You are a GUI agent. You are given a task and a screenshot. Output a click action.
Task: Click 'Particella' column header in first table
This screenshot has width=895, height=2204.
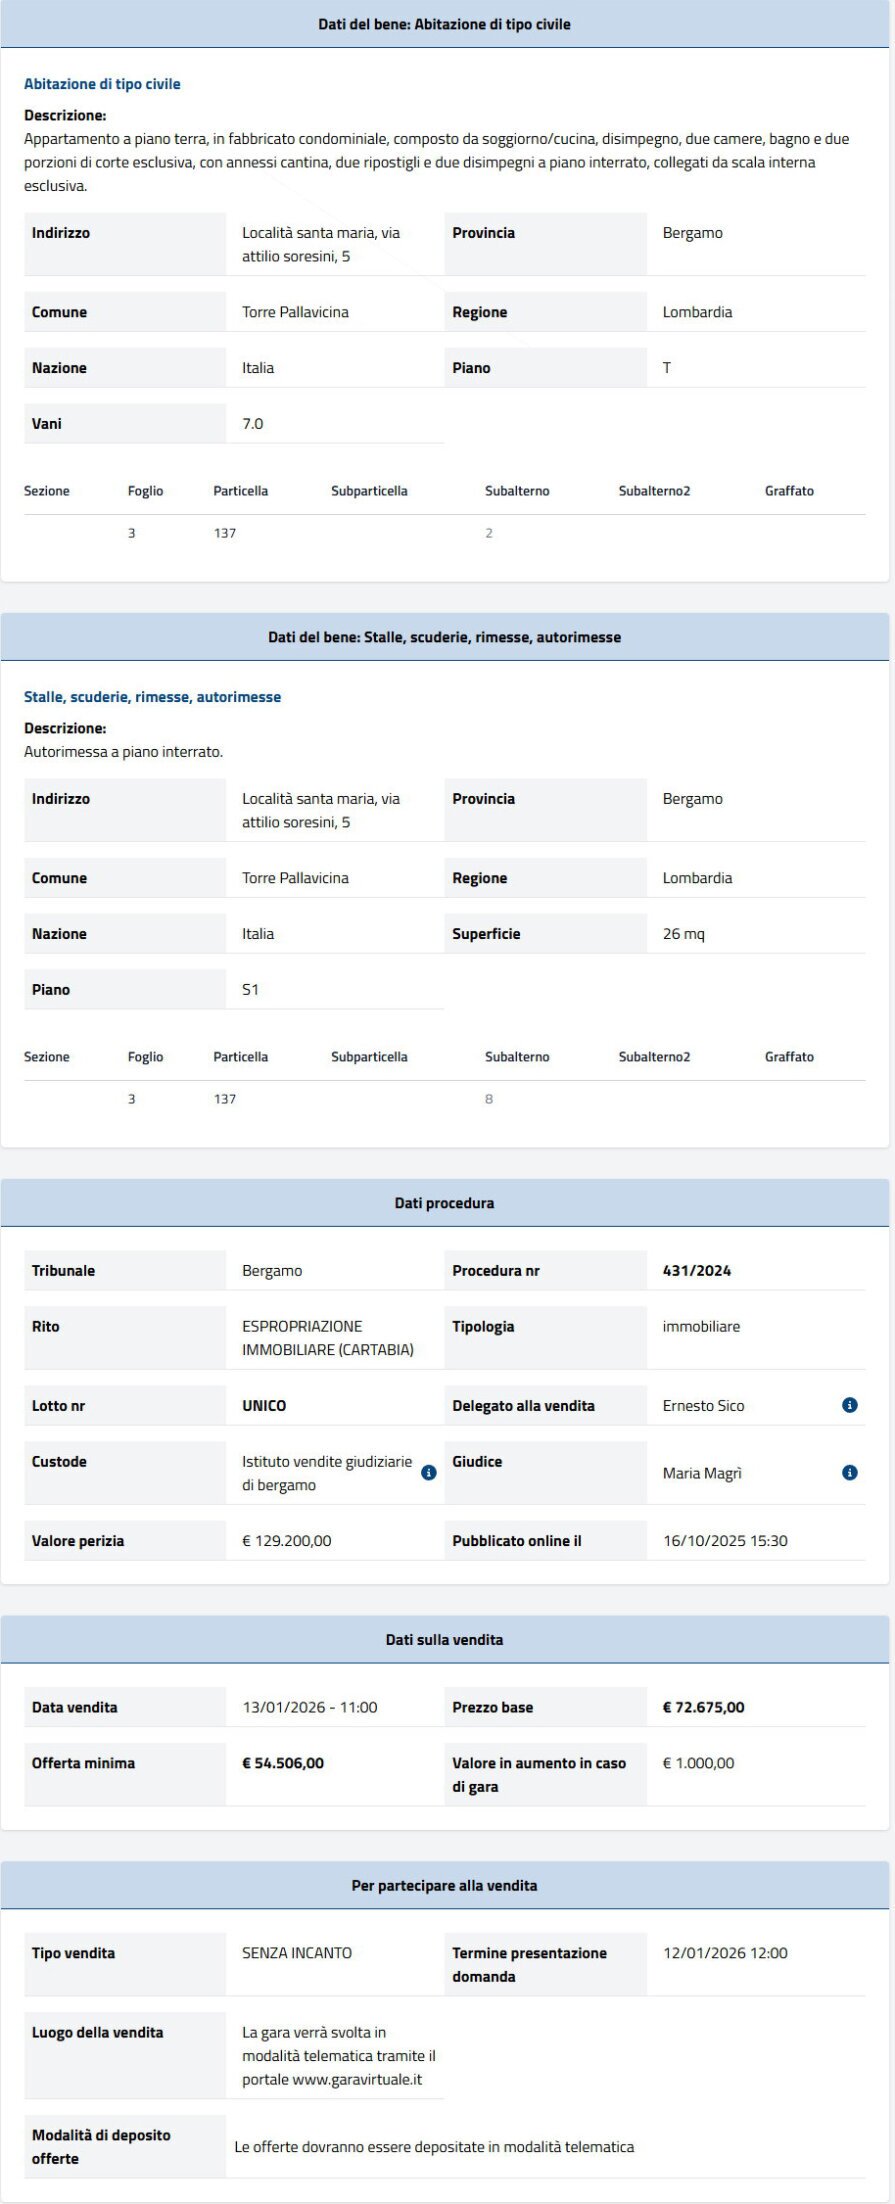point(240,491)
